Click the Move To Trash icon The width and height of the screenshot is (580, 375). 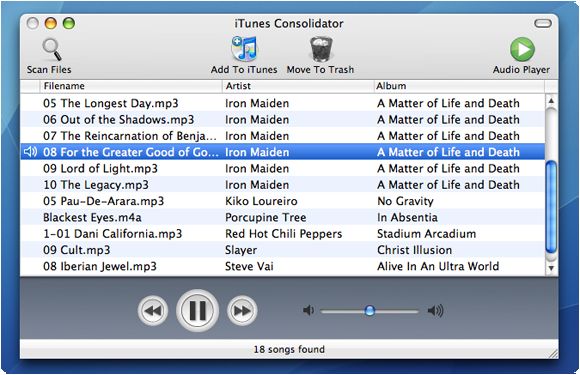[x=321, y=49]
